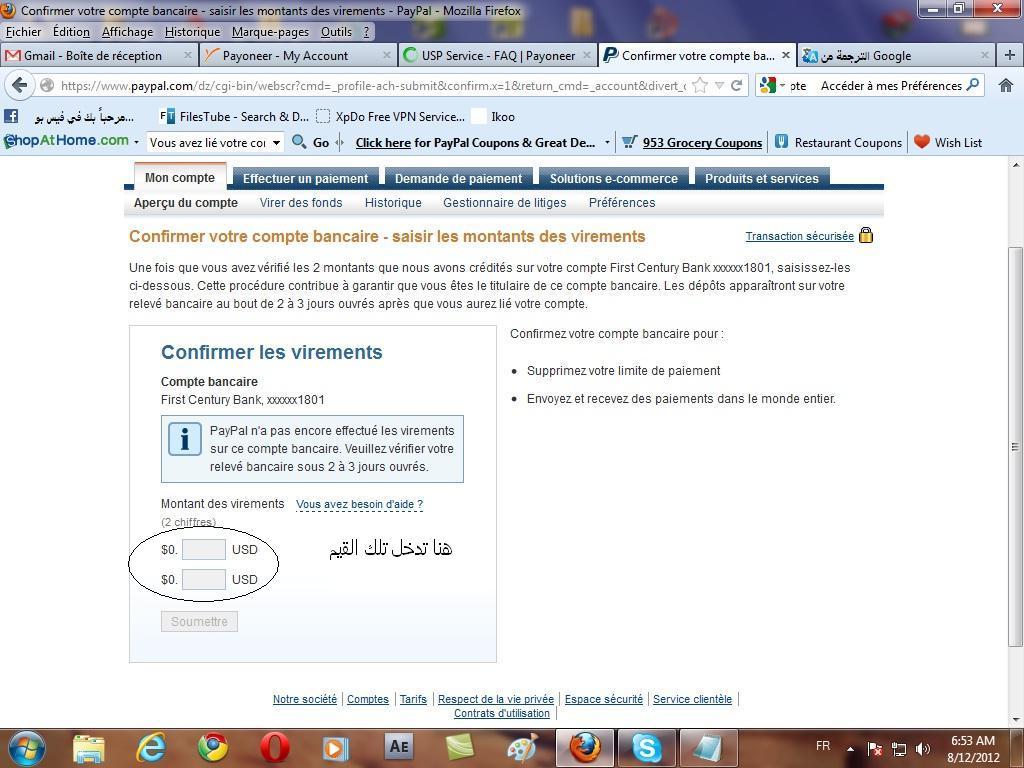Switch to USP Service FAQ tab
Screen dimensions: 1024x768
point(498,56)
